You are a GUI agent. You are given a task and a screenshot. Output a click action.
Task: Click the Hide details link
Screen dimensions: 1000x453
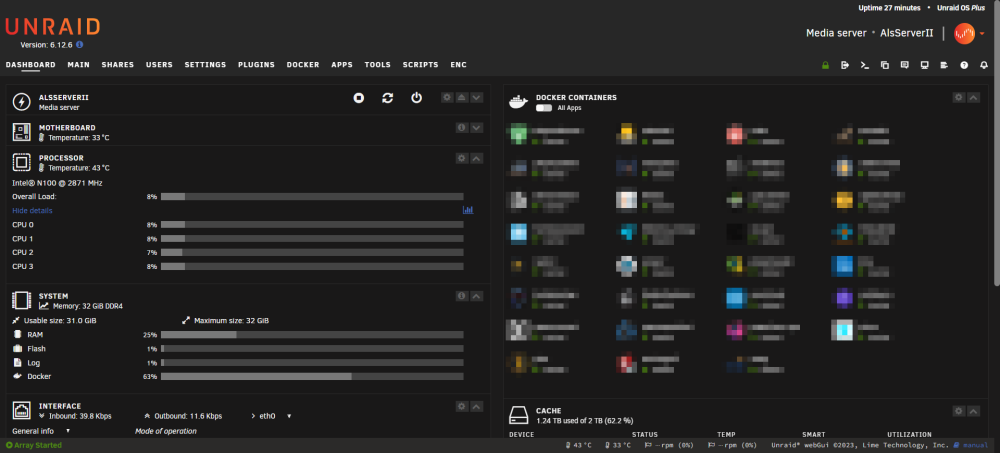coord(33,211)
